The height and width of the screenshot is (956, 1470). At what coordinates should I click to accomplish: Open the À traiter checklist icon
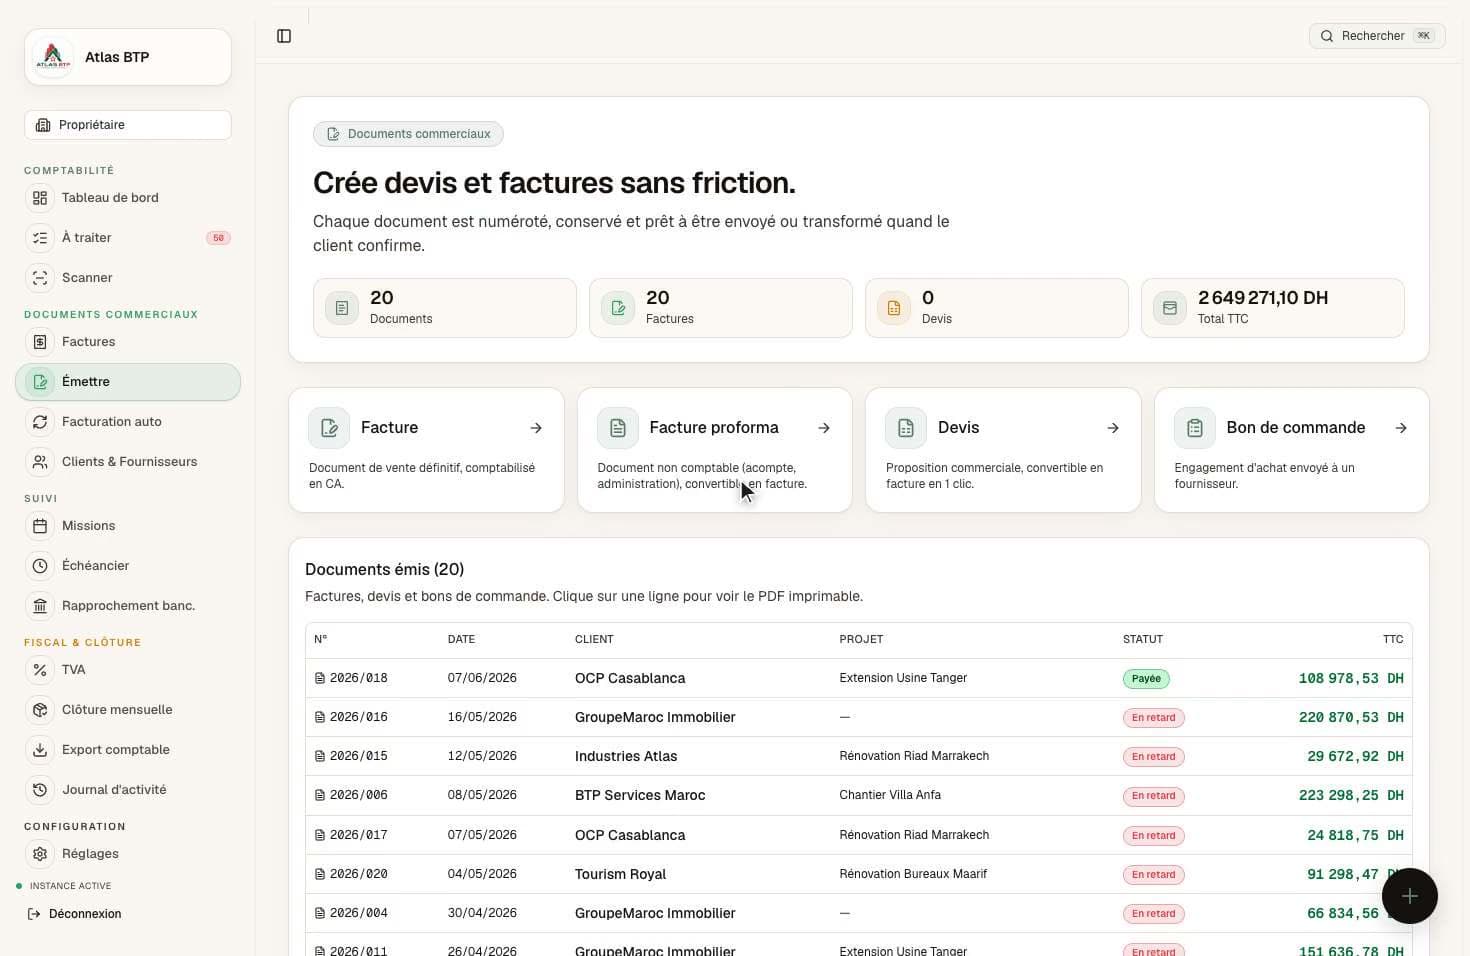pyautogui.click(x=40, y=238)
